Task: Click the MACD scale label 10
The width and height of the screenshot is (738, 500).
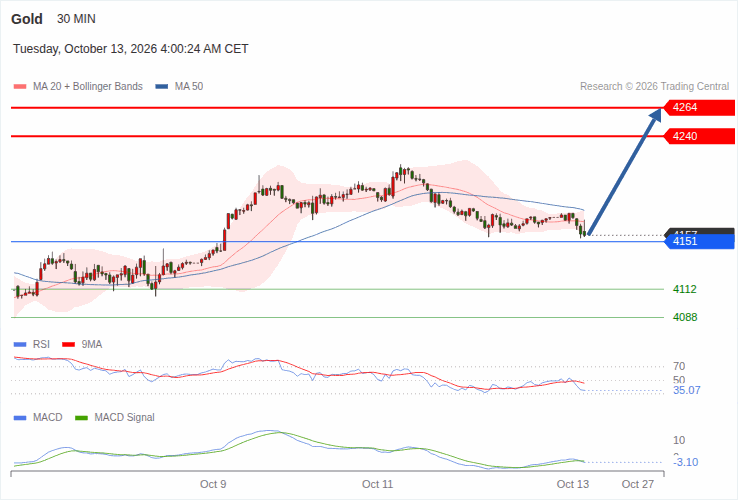Action: (x=679, y=441)
